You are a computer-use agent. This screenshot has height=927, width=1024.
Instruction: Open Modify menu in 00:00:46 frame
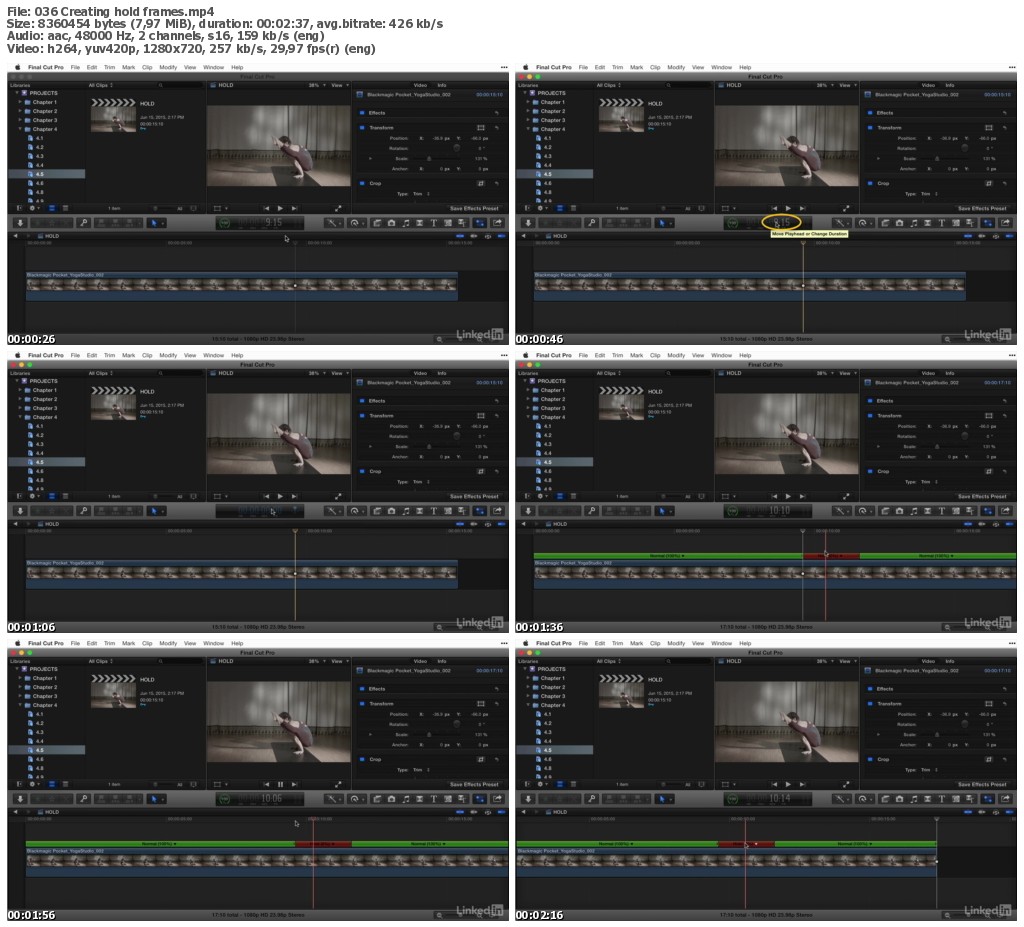(x=676, y=67)
